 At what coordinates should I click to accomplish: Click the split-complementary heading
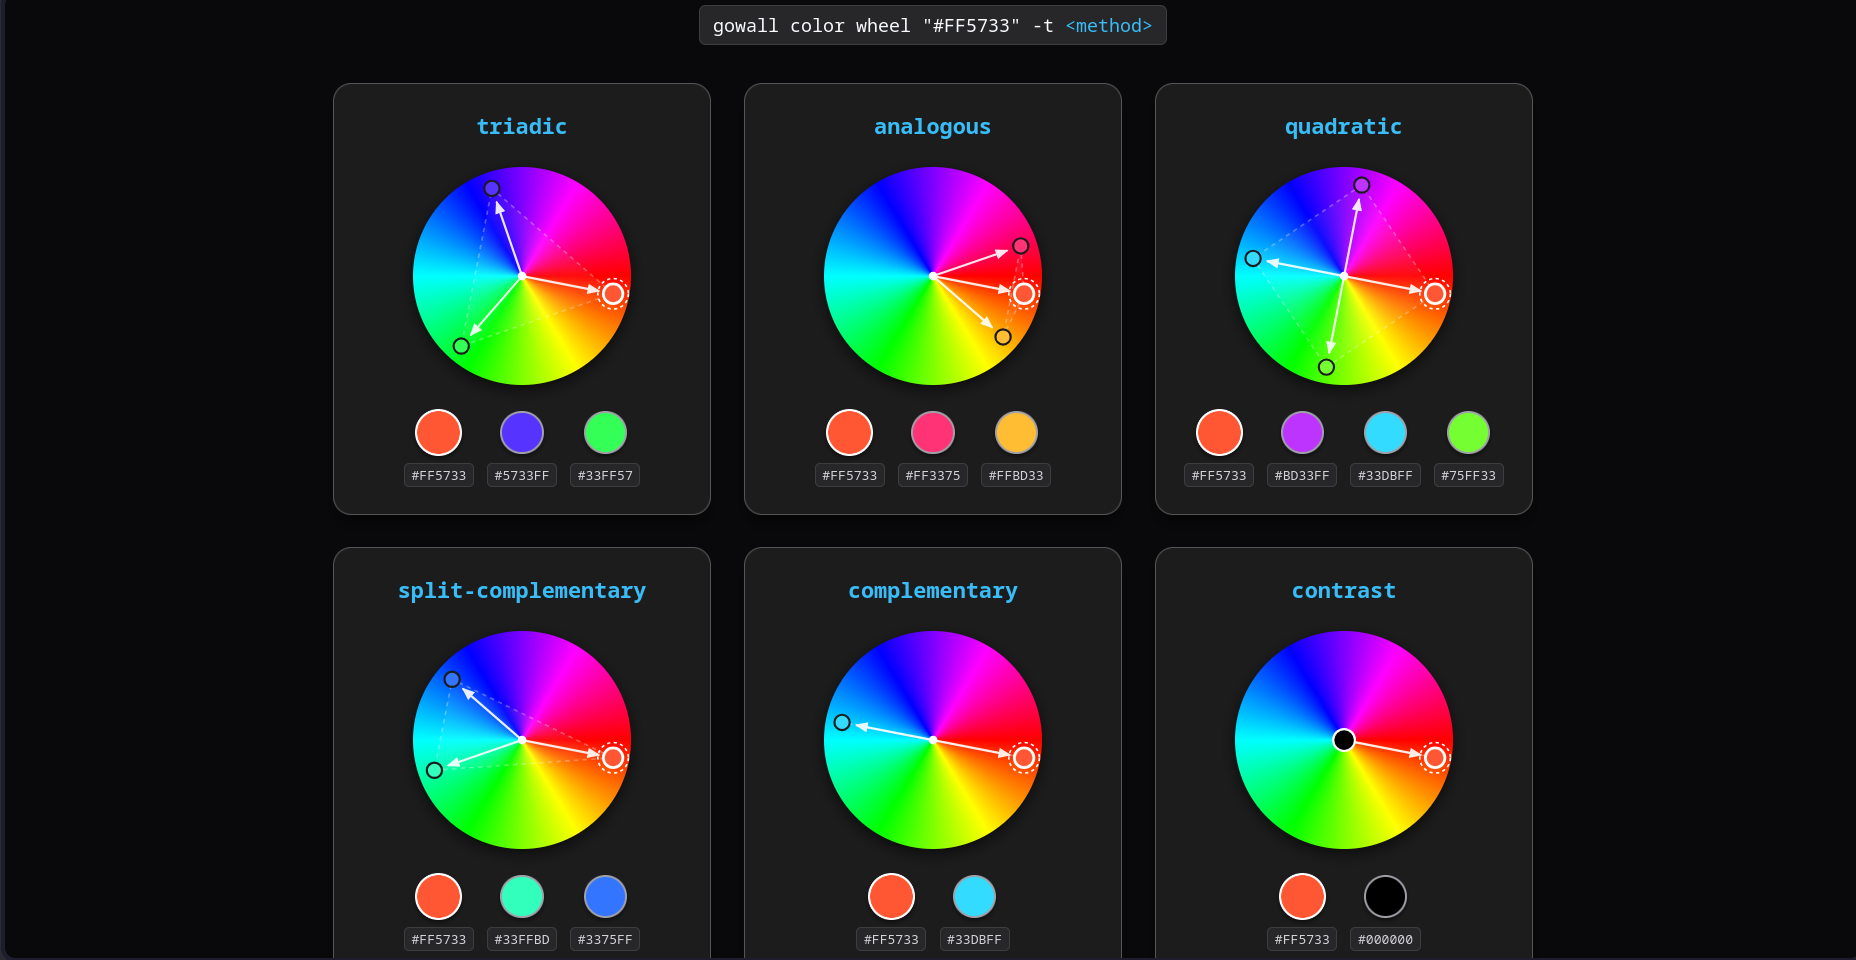(521, 591)
